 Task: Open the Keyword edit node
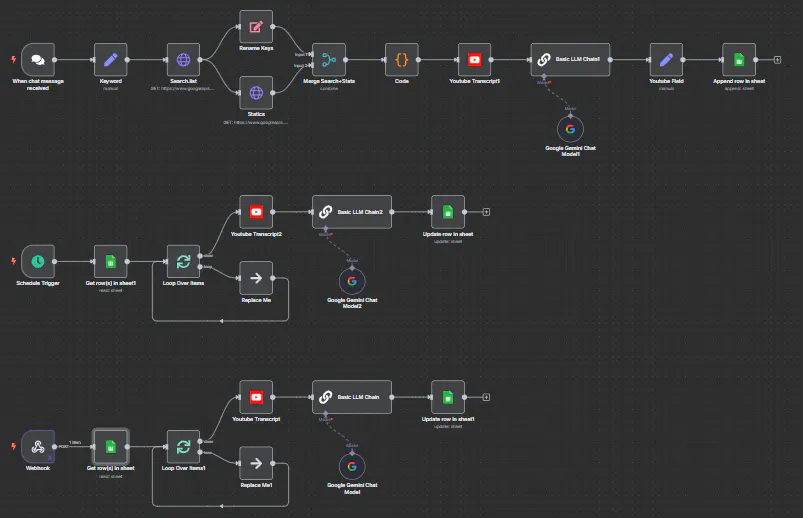(x=111, y=60)
